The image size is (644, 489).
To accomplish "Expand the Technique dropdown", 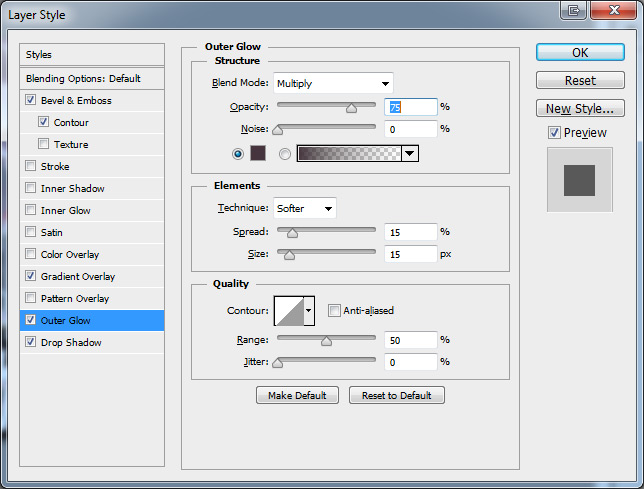I will 305,208.
